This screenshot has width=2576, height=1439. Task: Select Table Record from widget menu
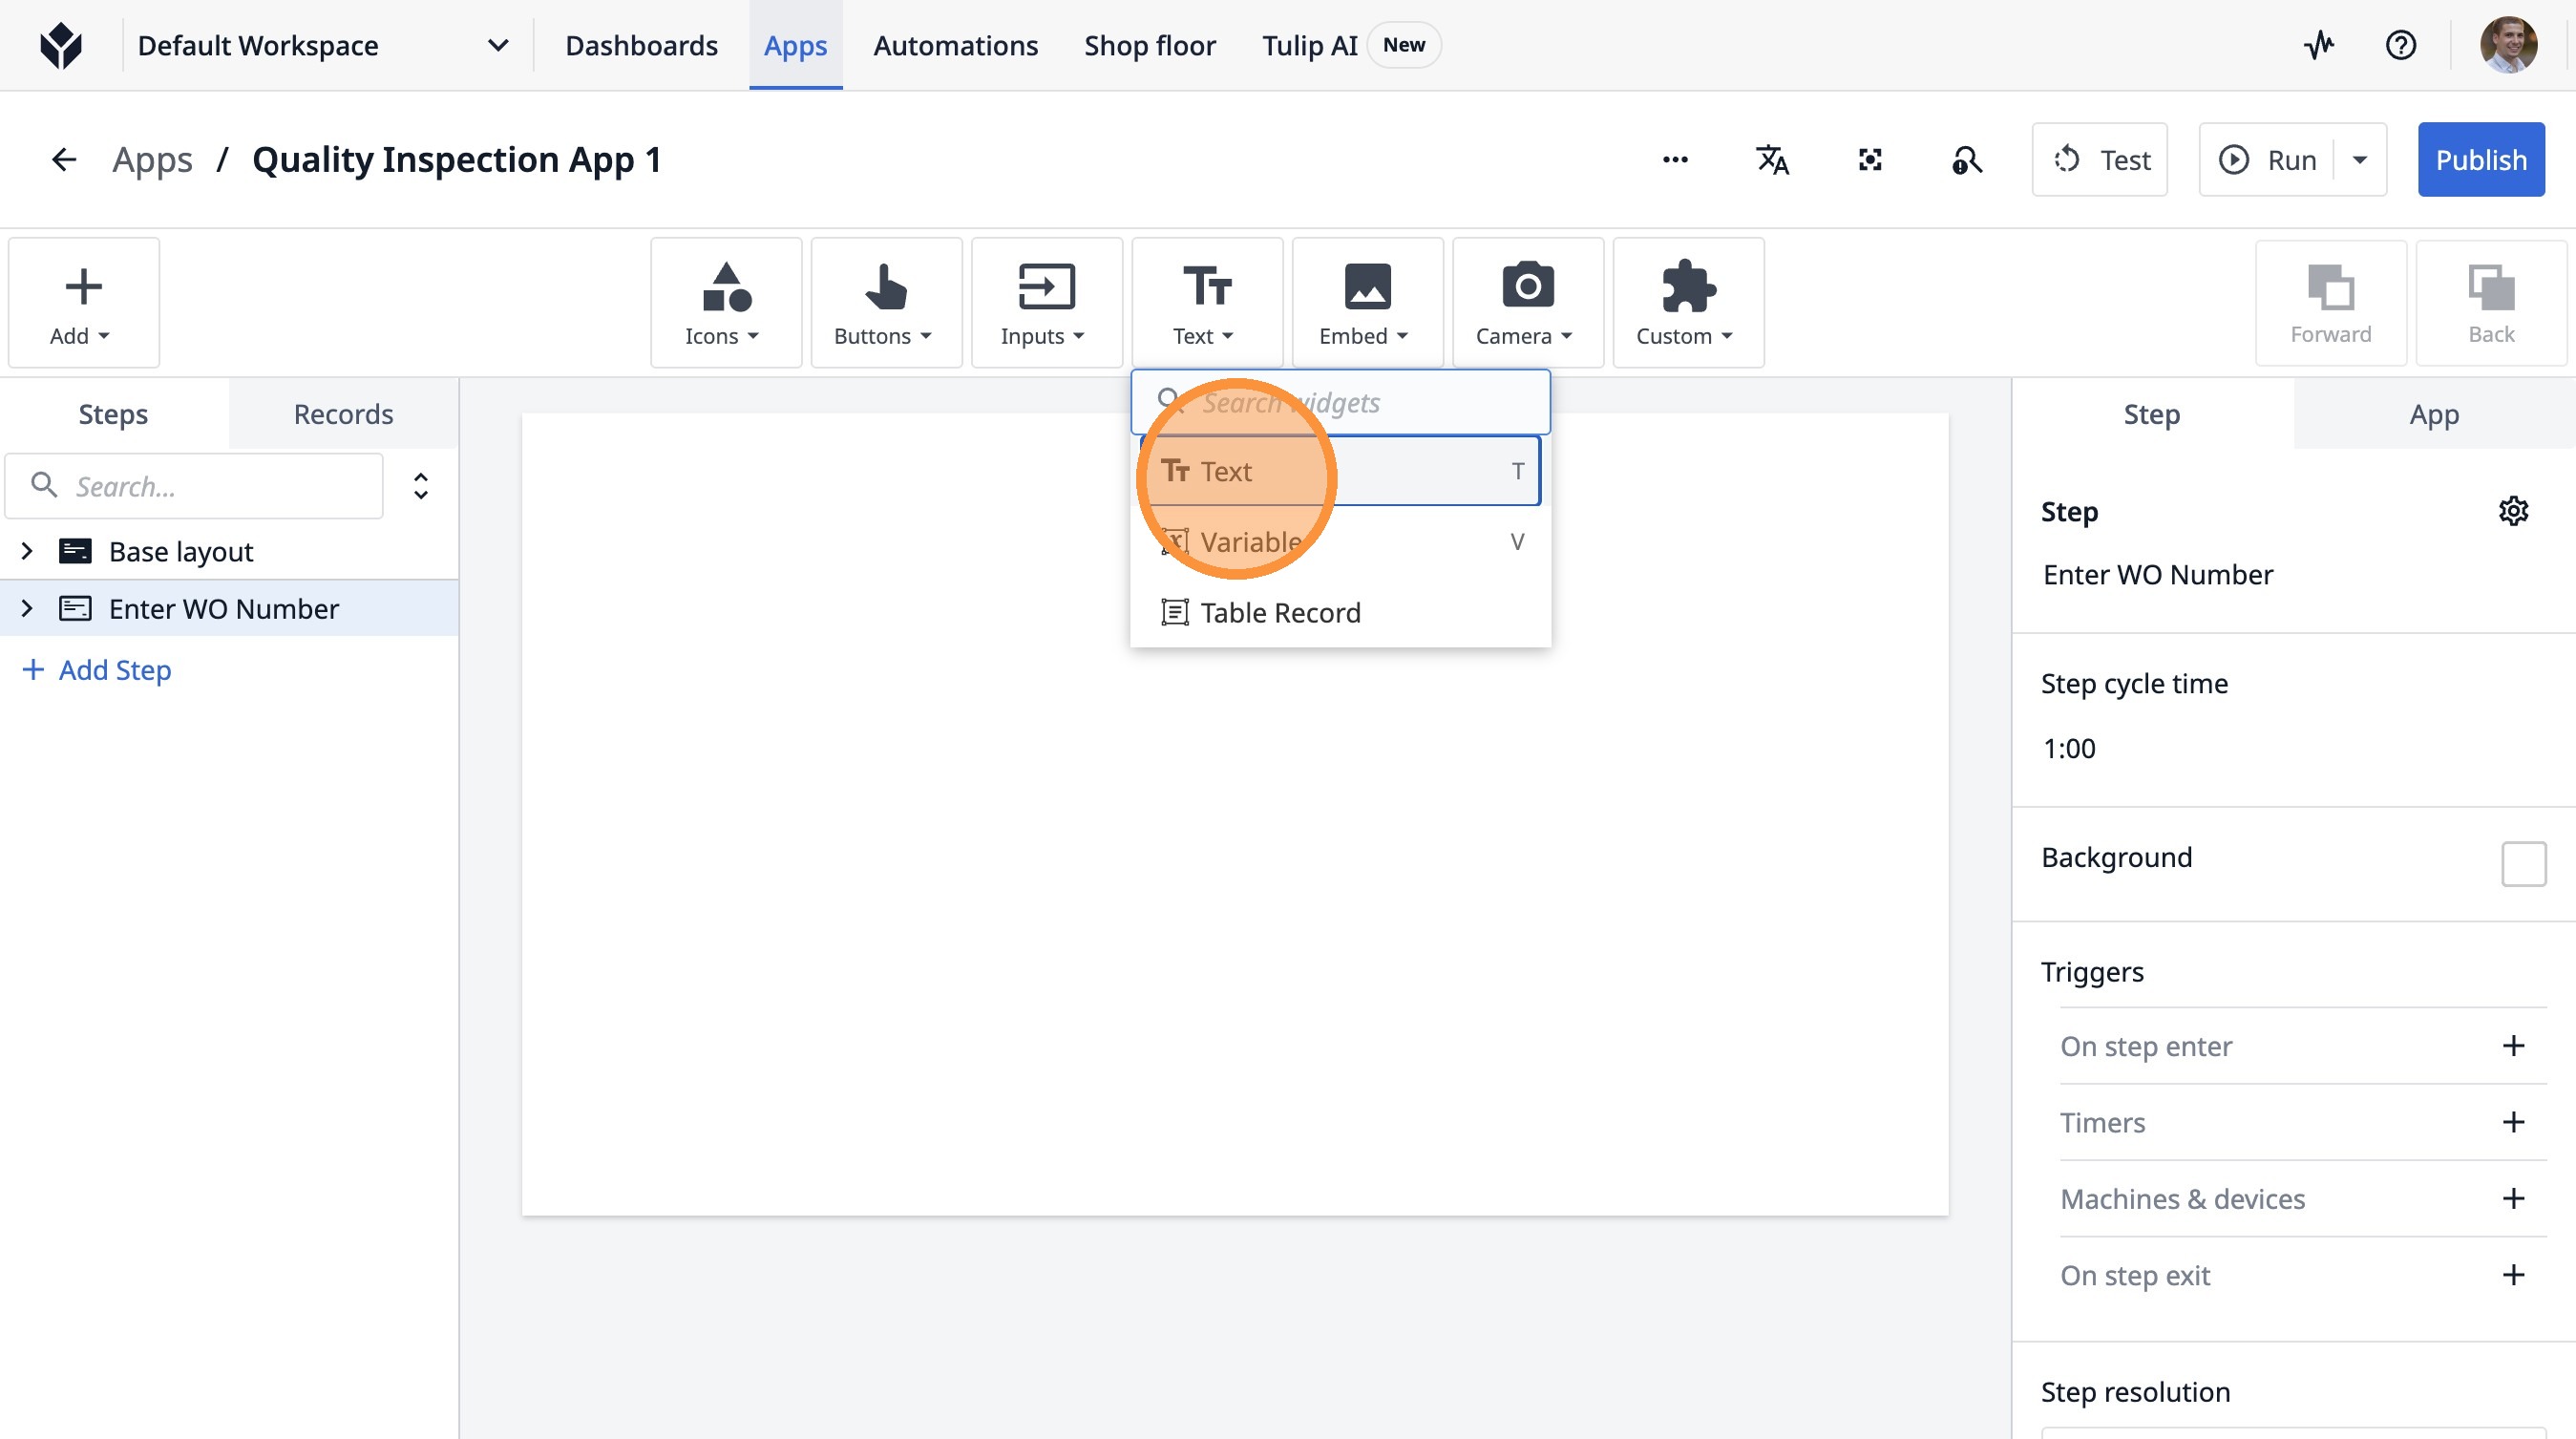pos(1280,612)
